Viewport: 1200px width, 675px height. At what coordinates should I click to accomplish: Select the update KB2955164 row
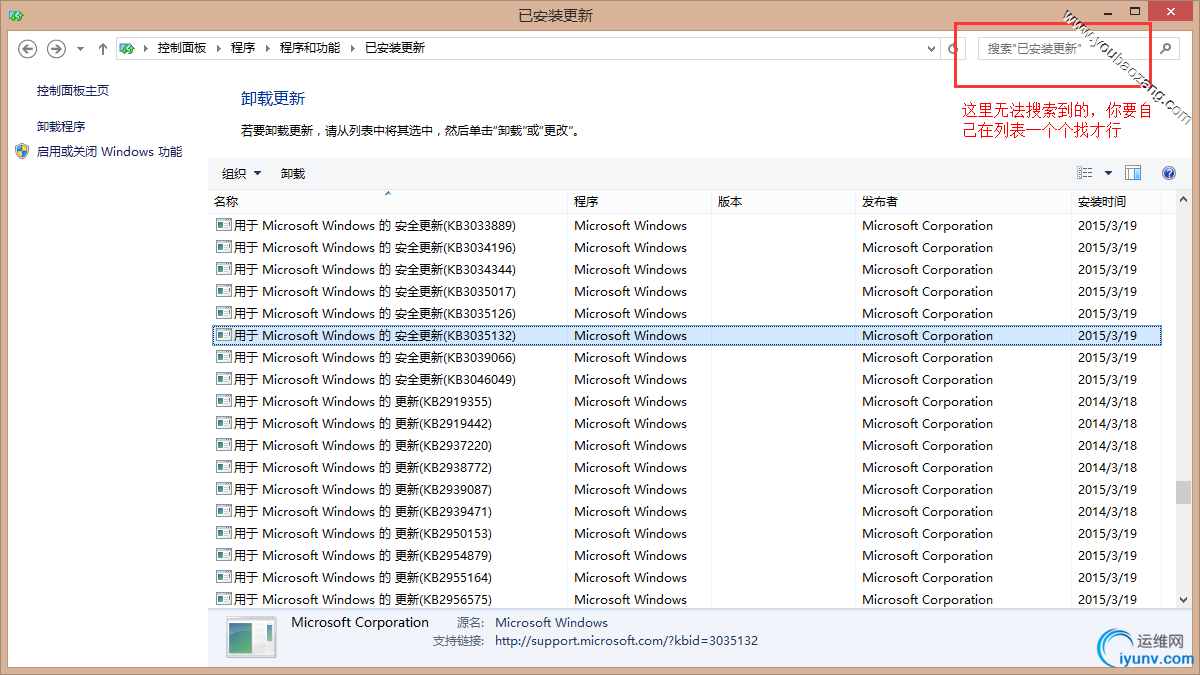[x=687, y=577]
